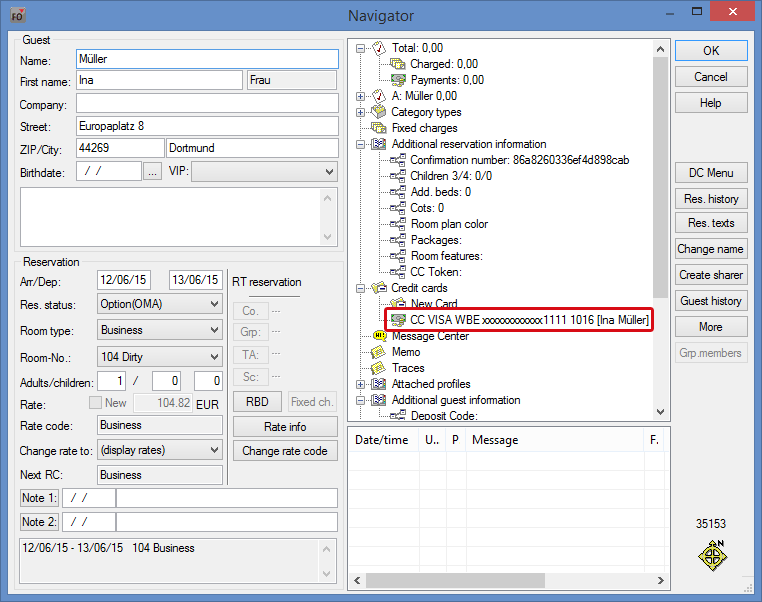
Task: Click the Street input field
Action: coord(206,126)
